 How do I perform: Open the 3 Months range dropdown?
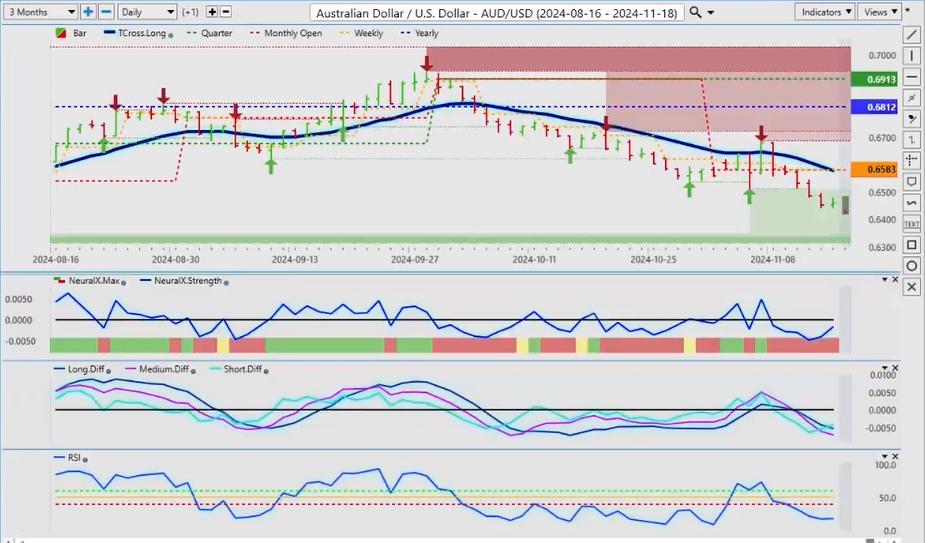pyautogui.click(x=40, y=12)
